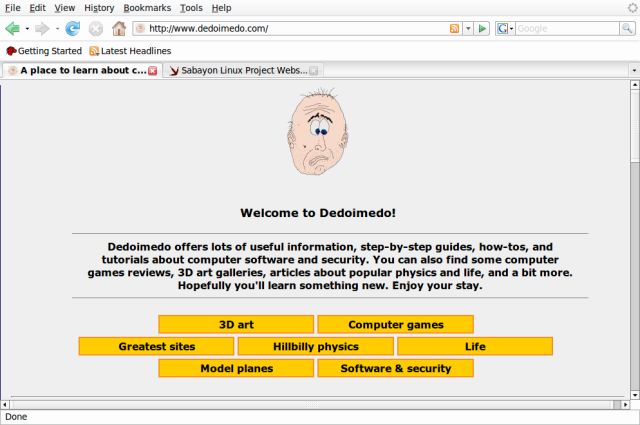
Task: Switch to the 'A place to learn about c...' tab
Action: 82,71
